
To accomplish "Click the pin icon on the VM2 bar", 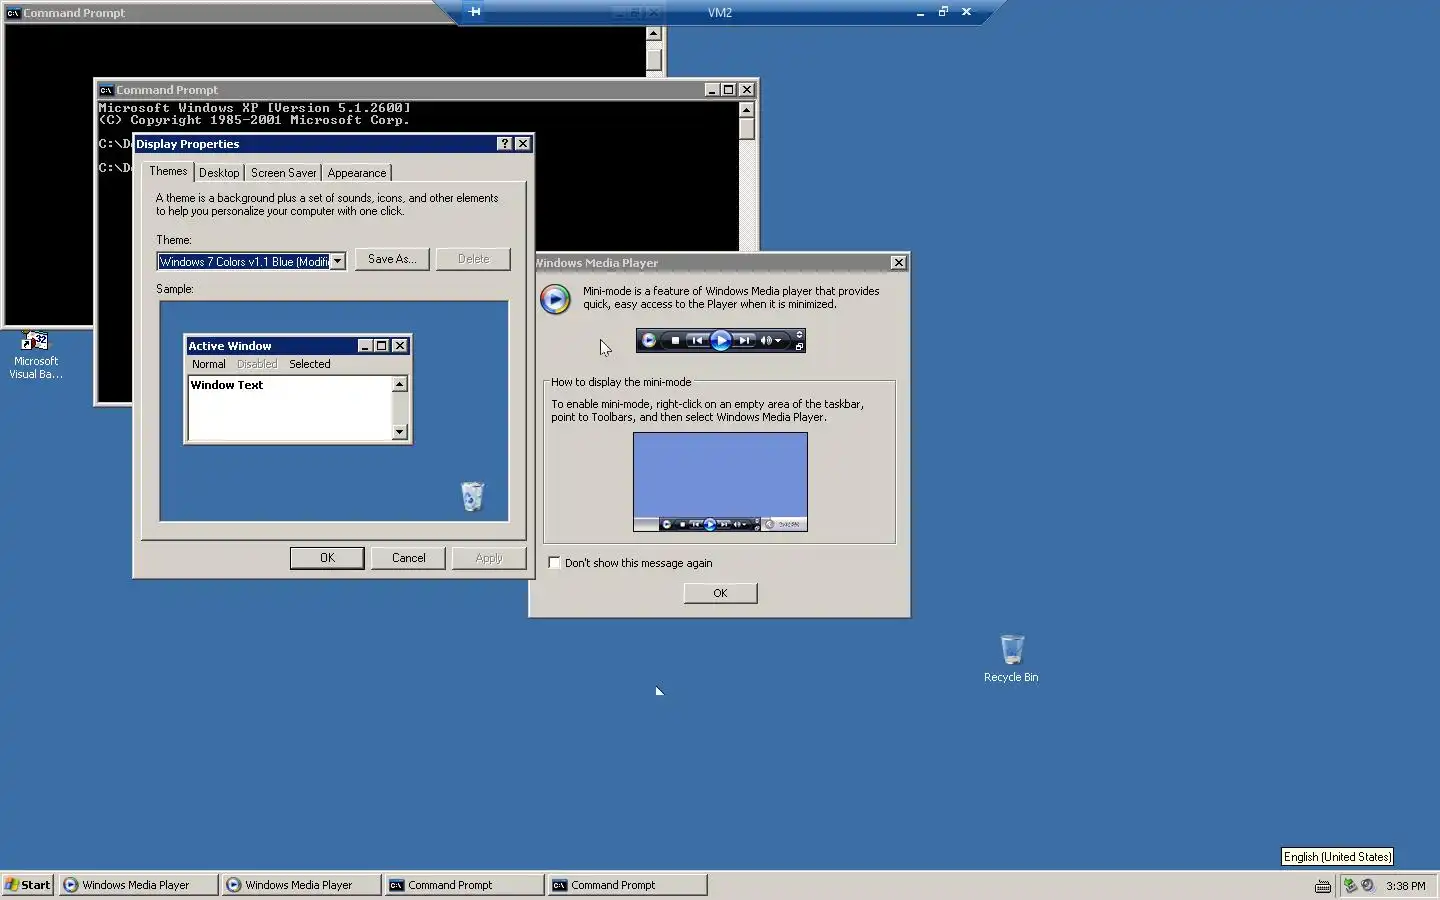I will [474, 12].
